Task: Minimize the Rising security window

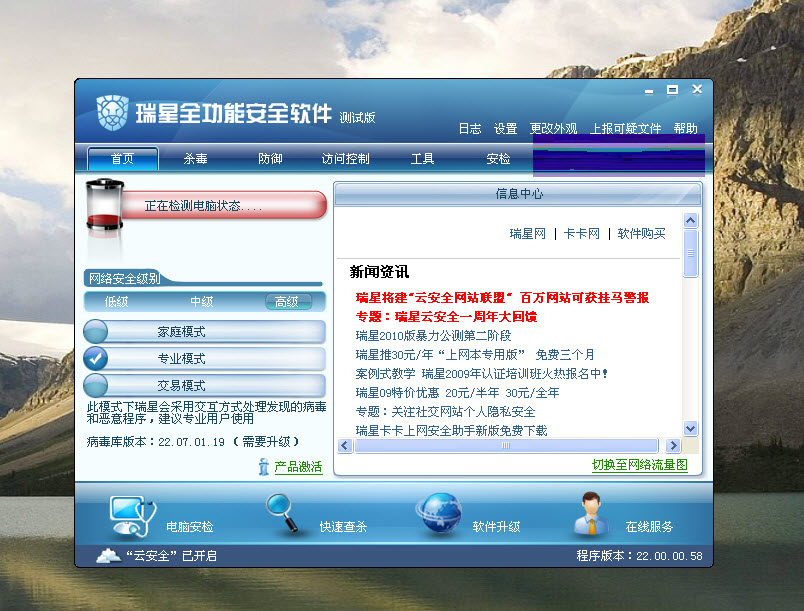Action: point(649,91)
